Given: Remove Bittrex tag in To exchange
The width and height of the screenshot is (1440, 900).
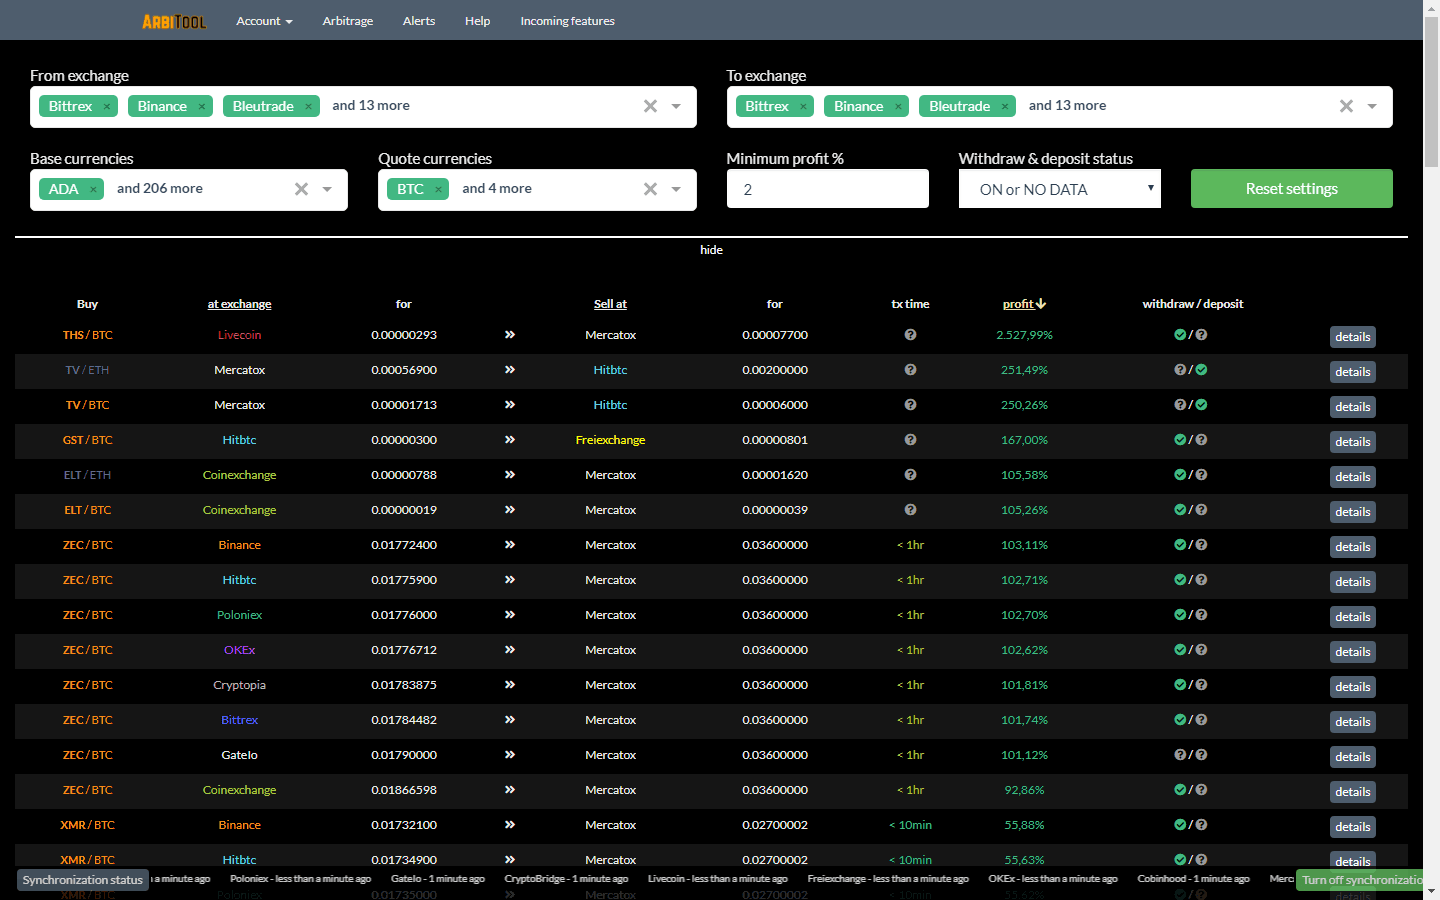Looking at the screenshot, I should click(x=803, y=106).
